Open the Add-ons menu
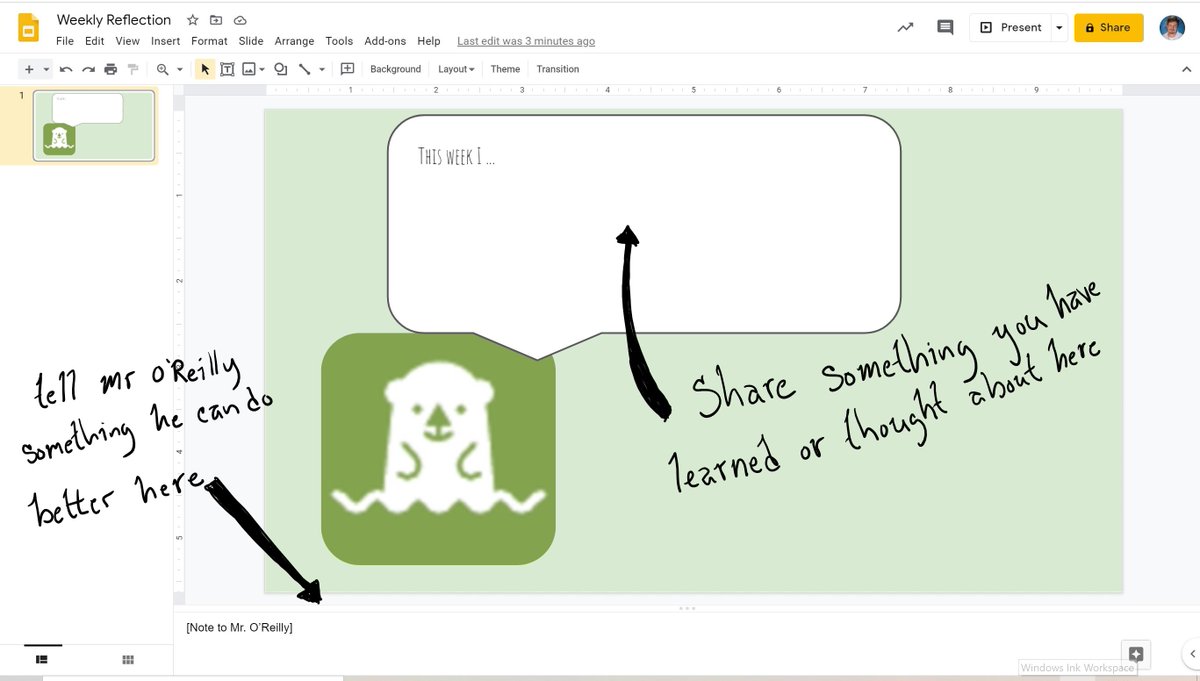Screen dimensions: 1200x681 [x=385, y=41]
